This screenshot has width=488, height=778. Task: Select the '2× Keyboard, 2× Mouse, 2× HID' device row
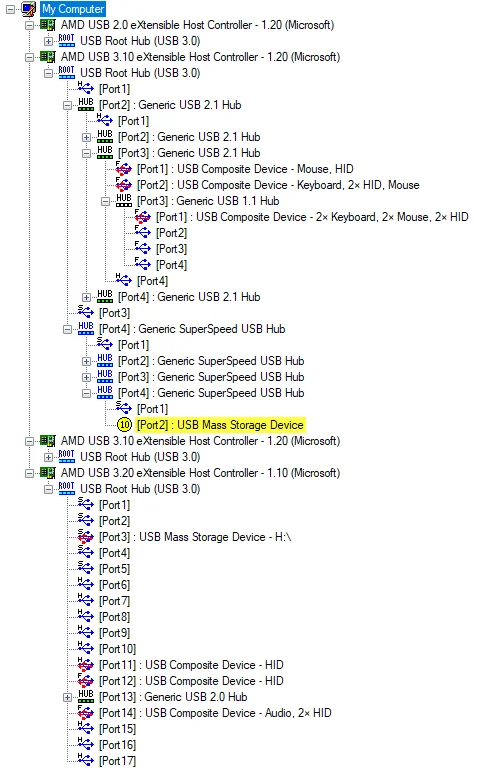pos(312,217)
